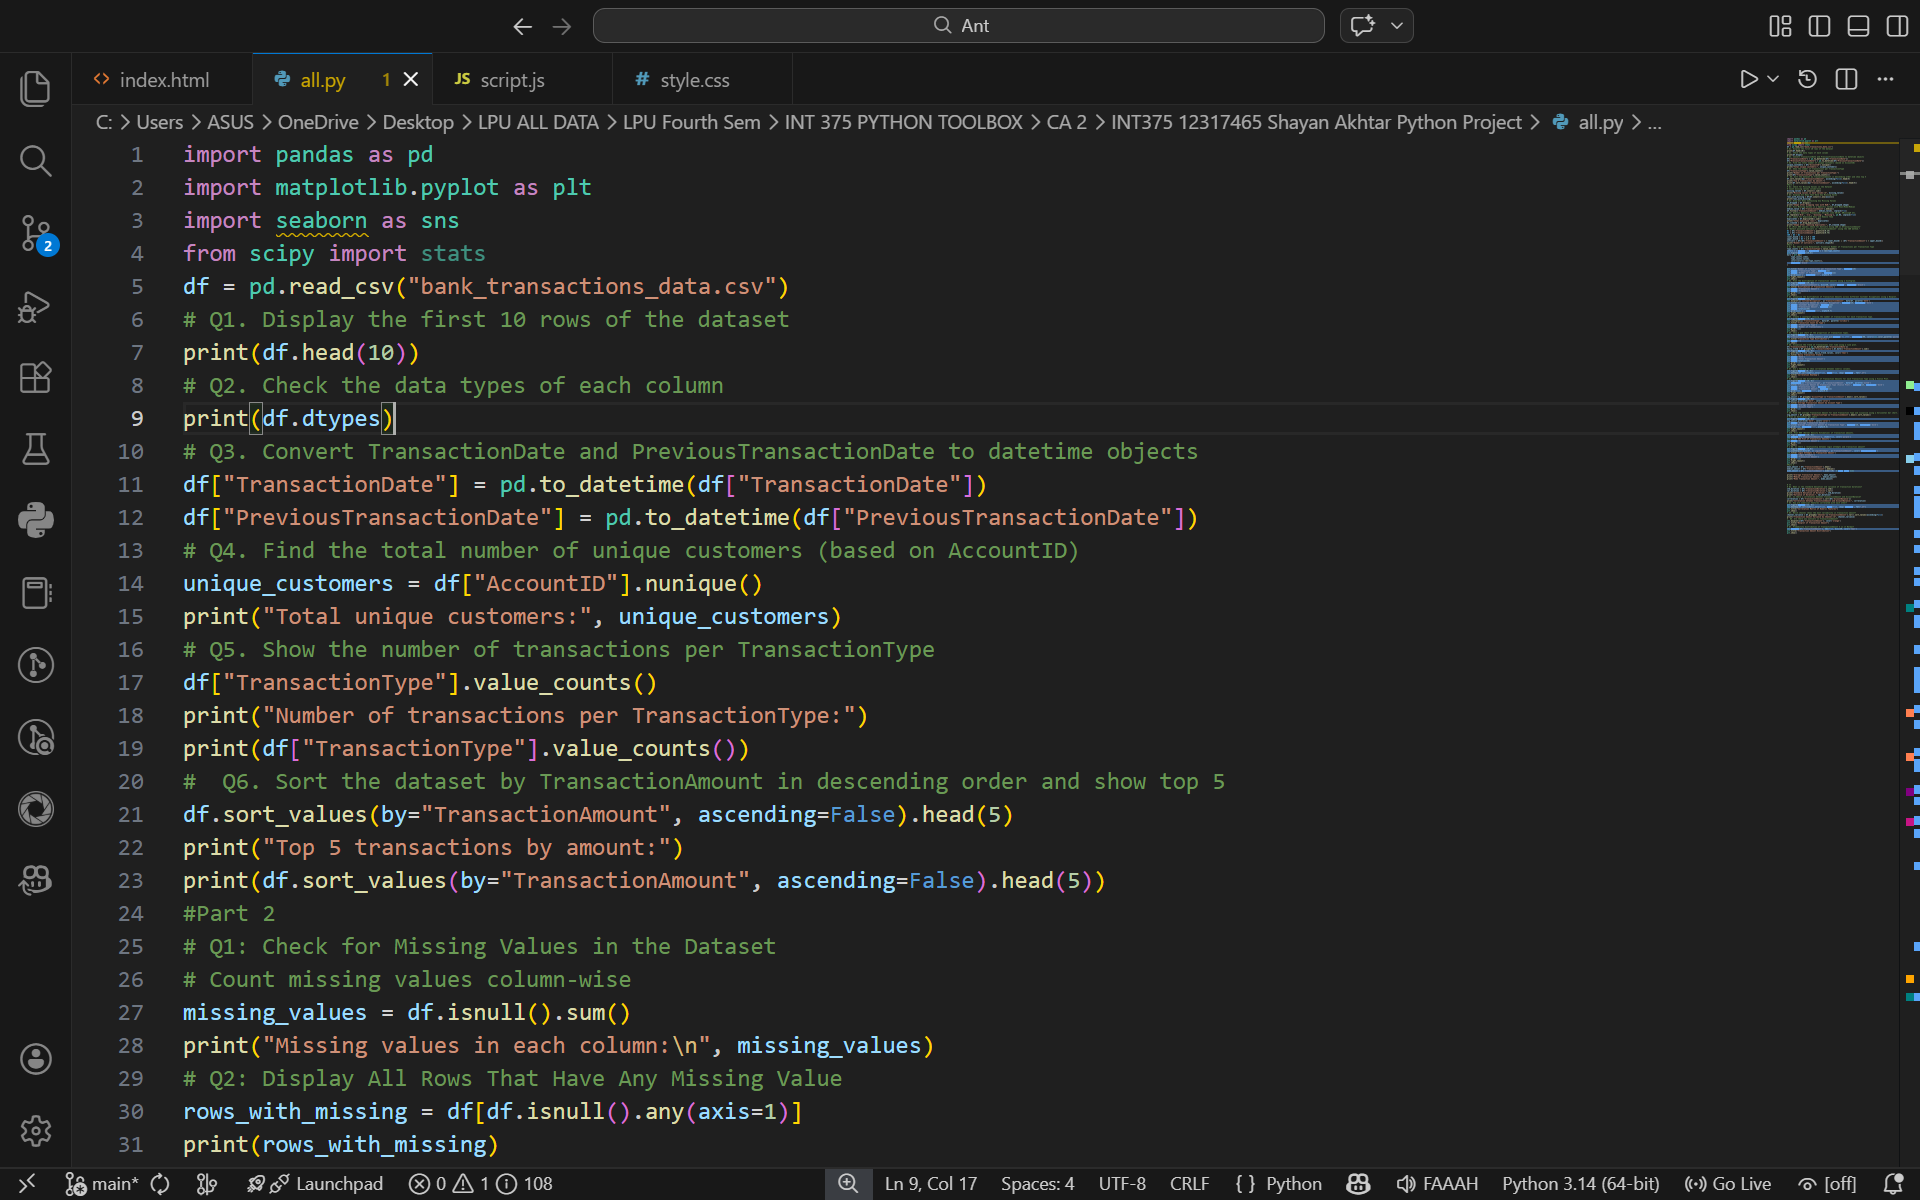Click the command center search field
The image size is (1920, 1200).
958,26
